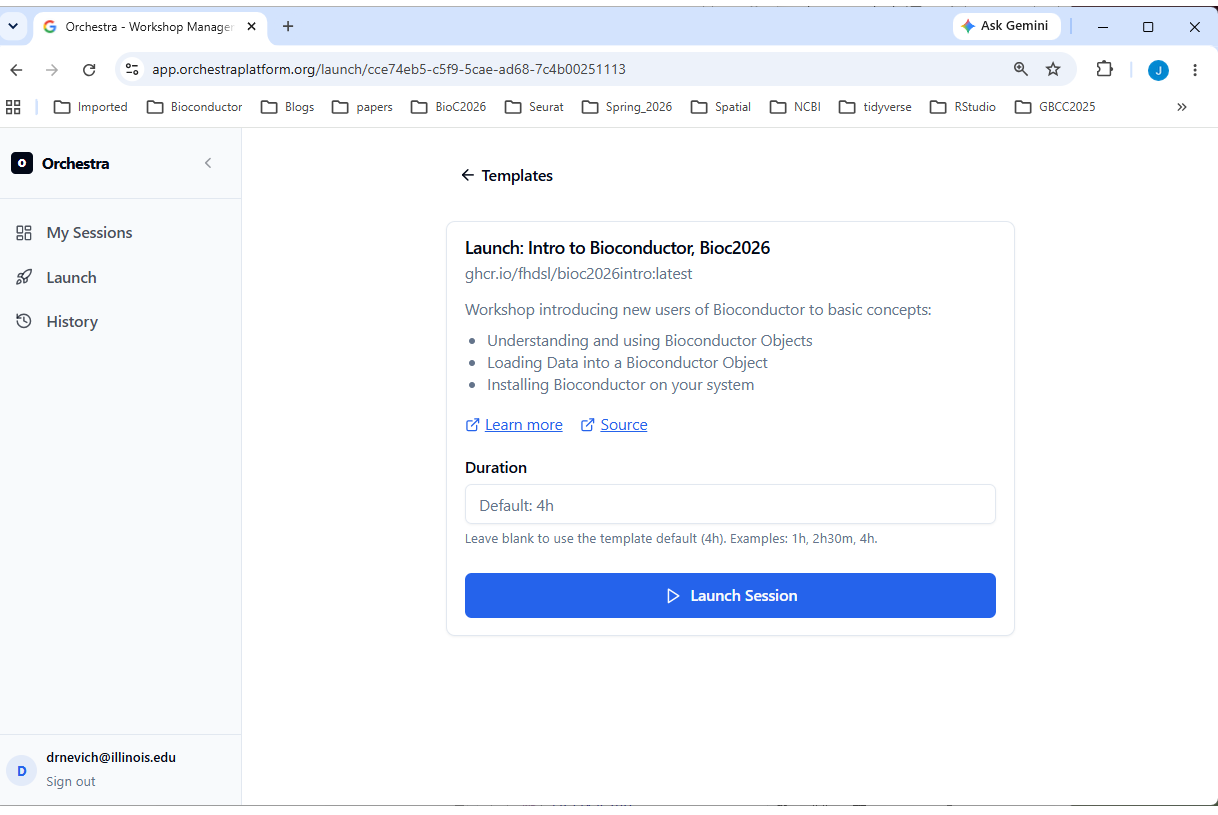Screen dimensions: 1218x815
Task: Click the Orchestra logo icon
Action: [22, 163]
